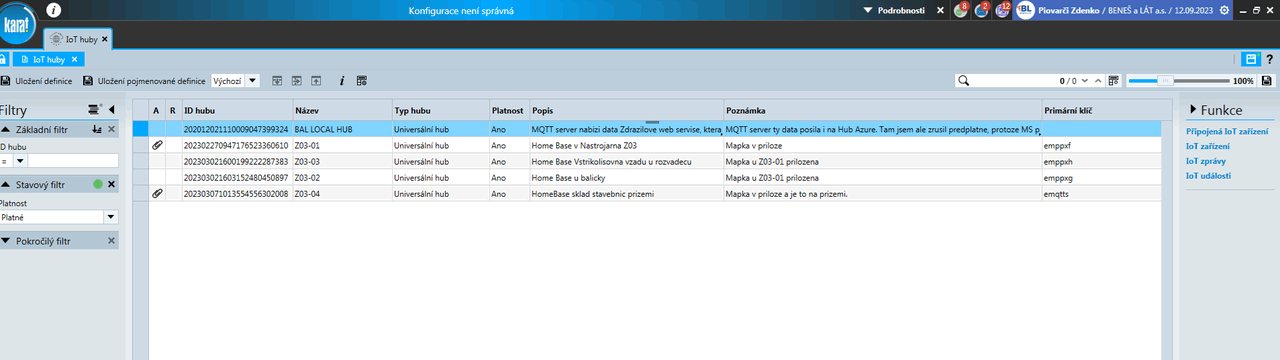Open the filter options menu icon in Filtry
Image resolution: width=1280 pixels, height=360 pixels.
click(94, 109)
